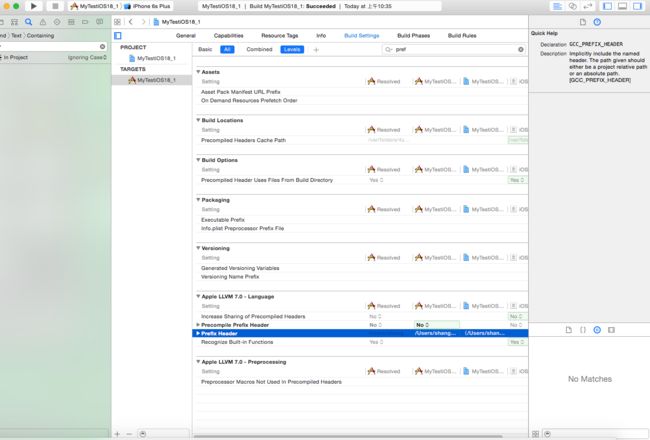Collapse Apple LLVM 7.0 - Language section

pos(198,297)
